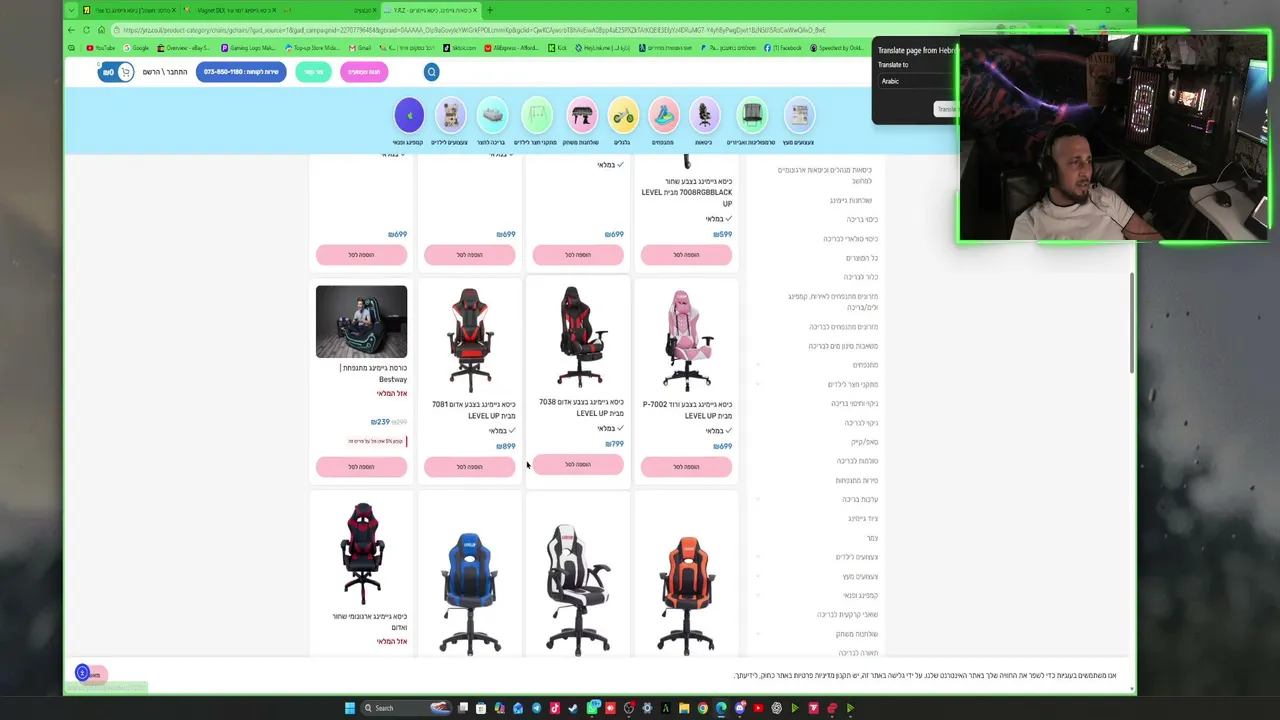The width and height of the screenshot is (1280, 720).
Task: Add the pink P-7002 chair to cart
Action: (686, 467)
